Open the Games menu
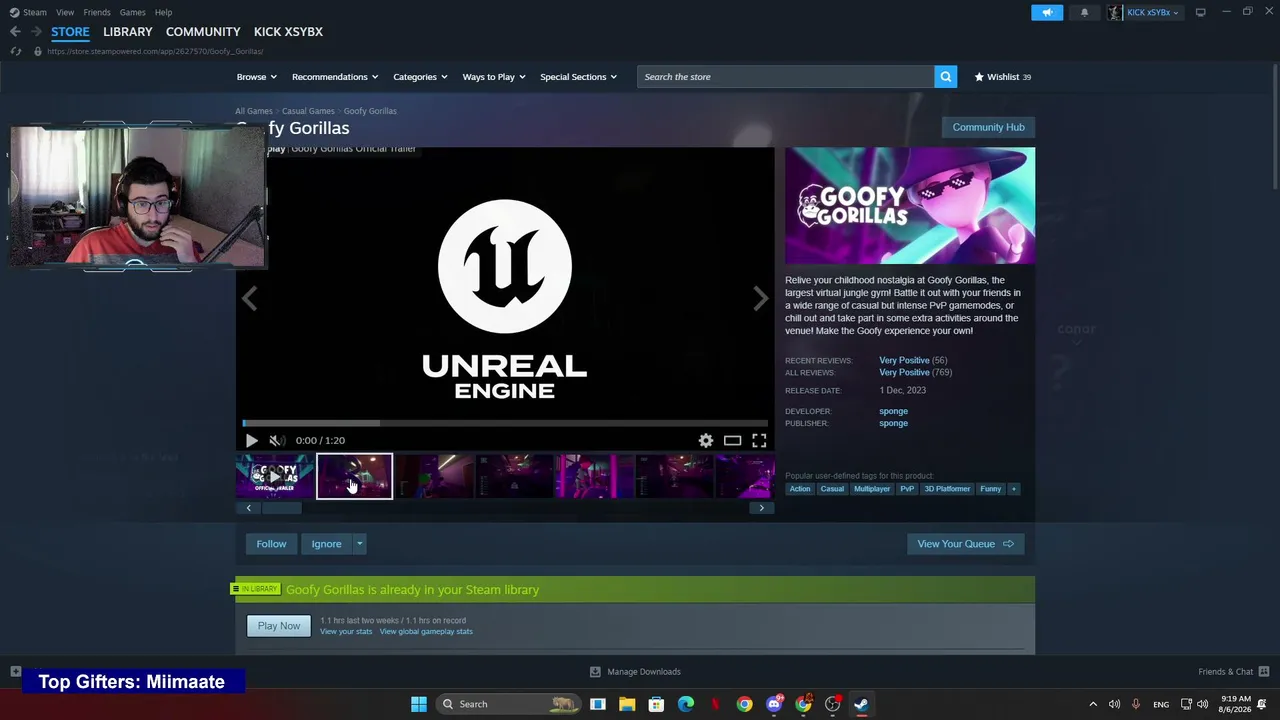The width and height of the screenshot is (1280, 720). tap(132, 12)
